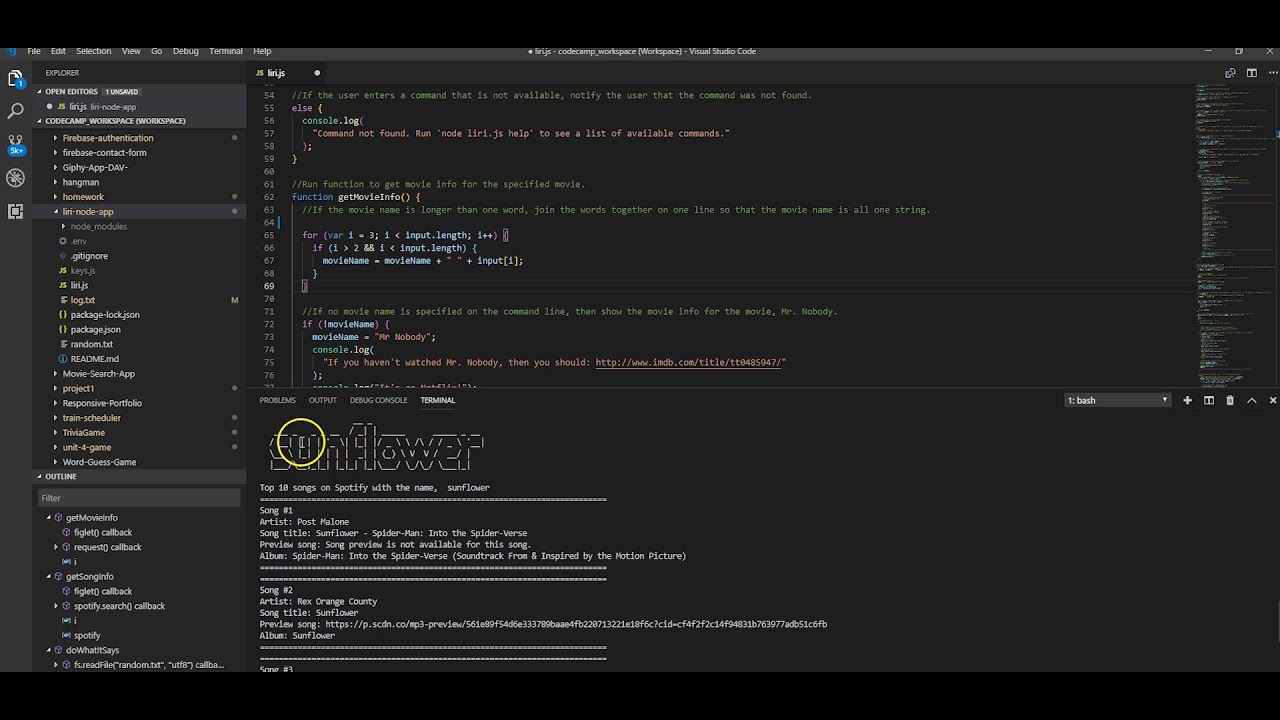Expand the firebase-contact-form folder
This screenshot has width=1280, height=720.
tap(104, 153)
